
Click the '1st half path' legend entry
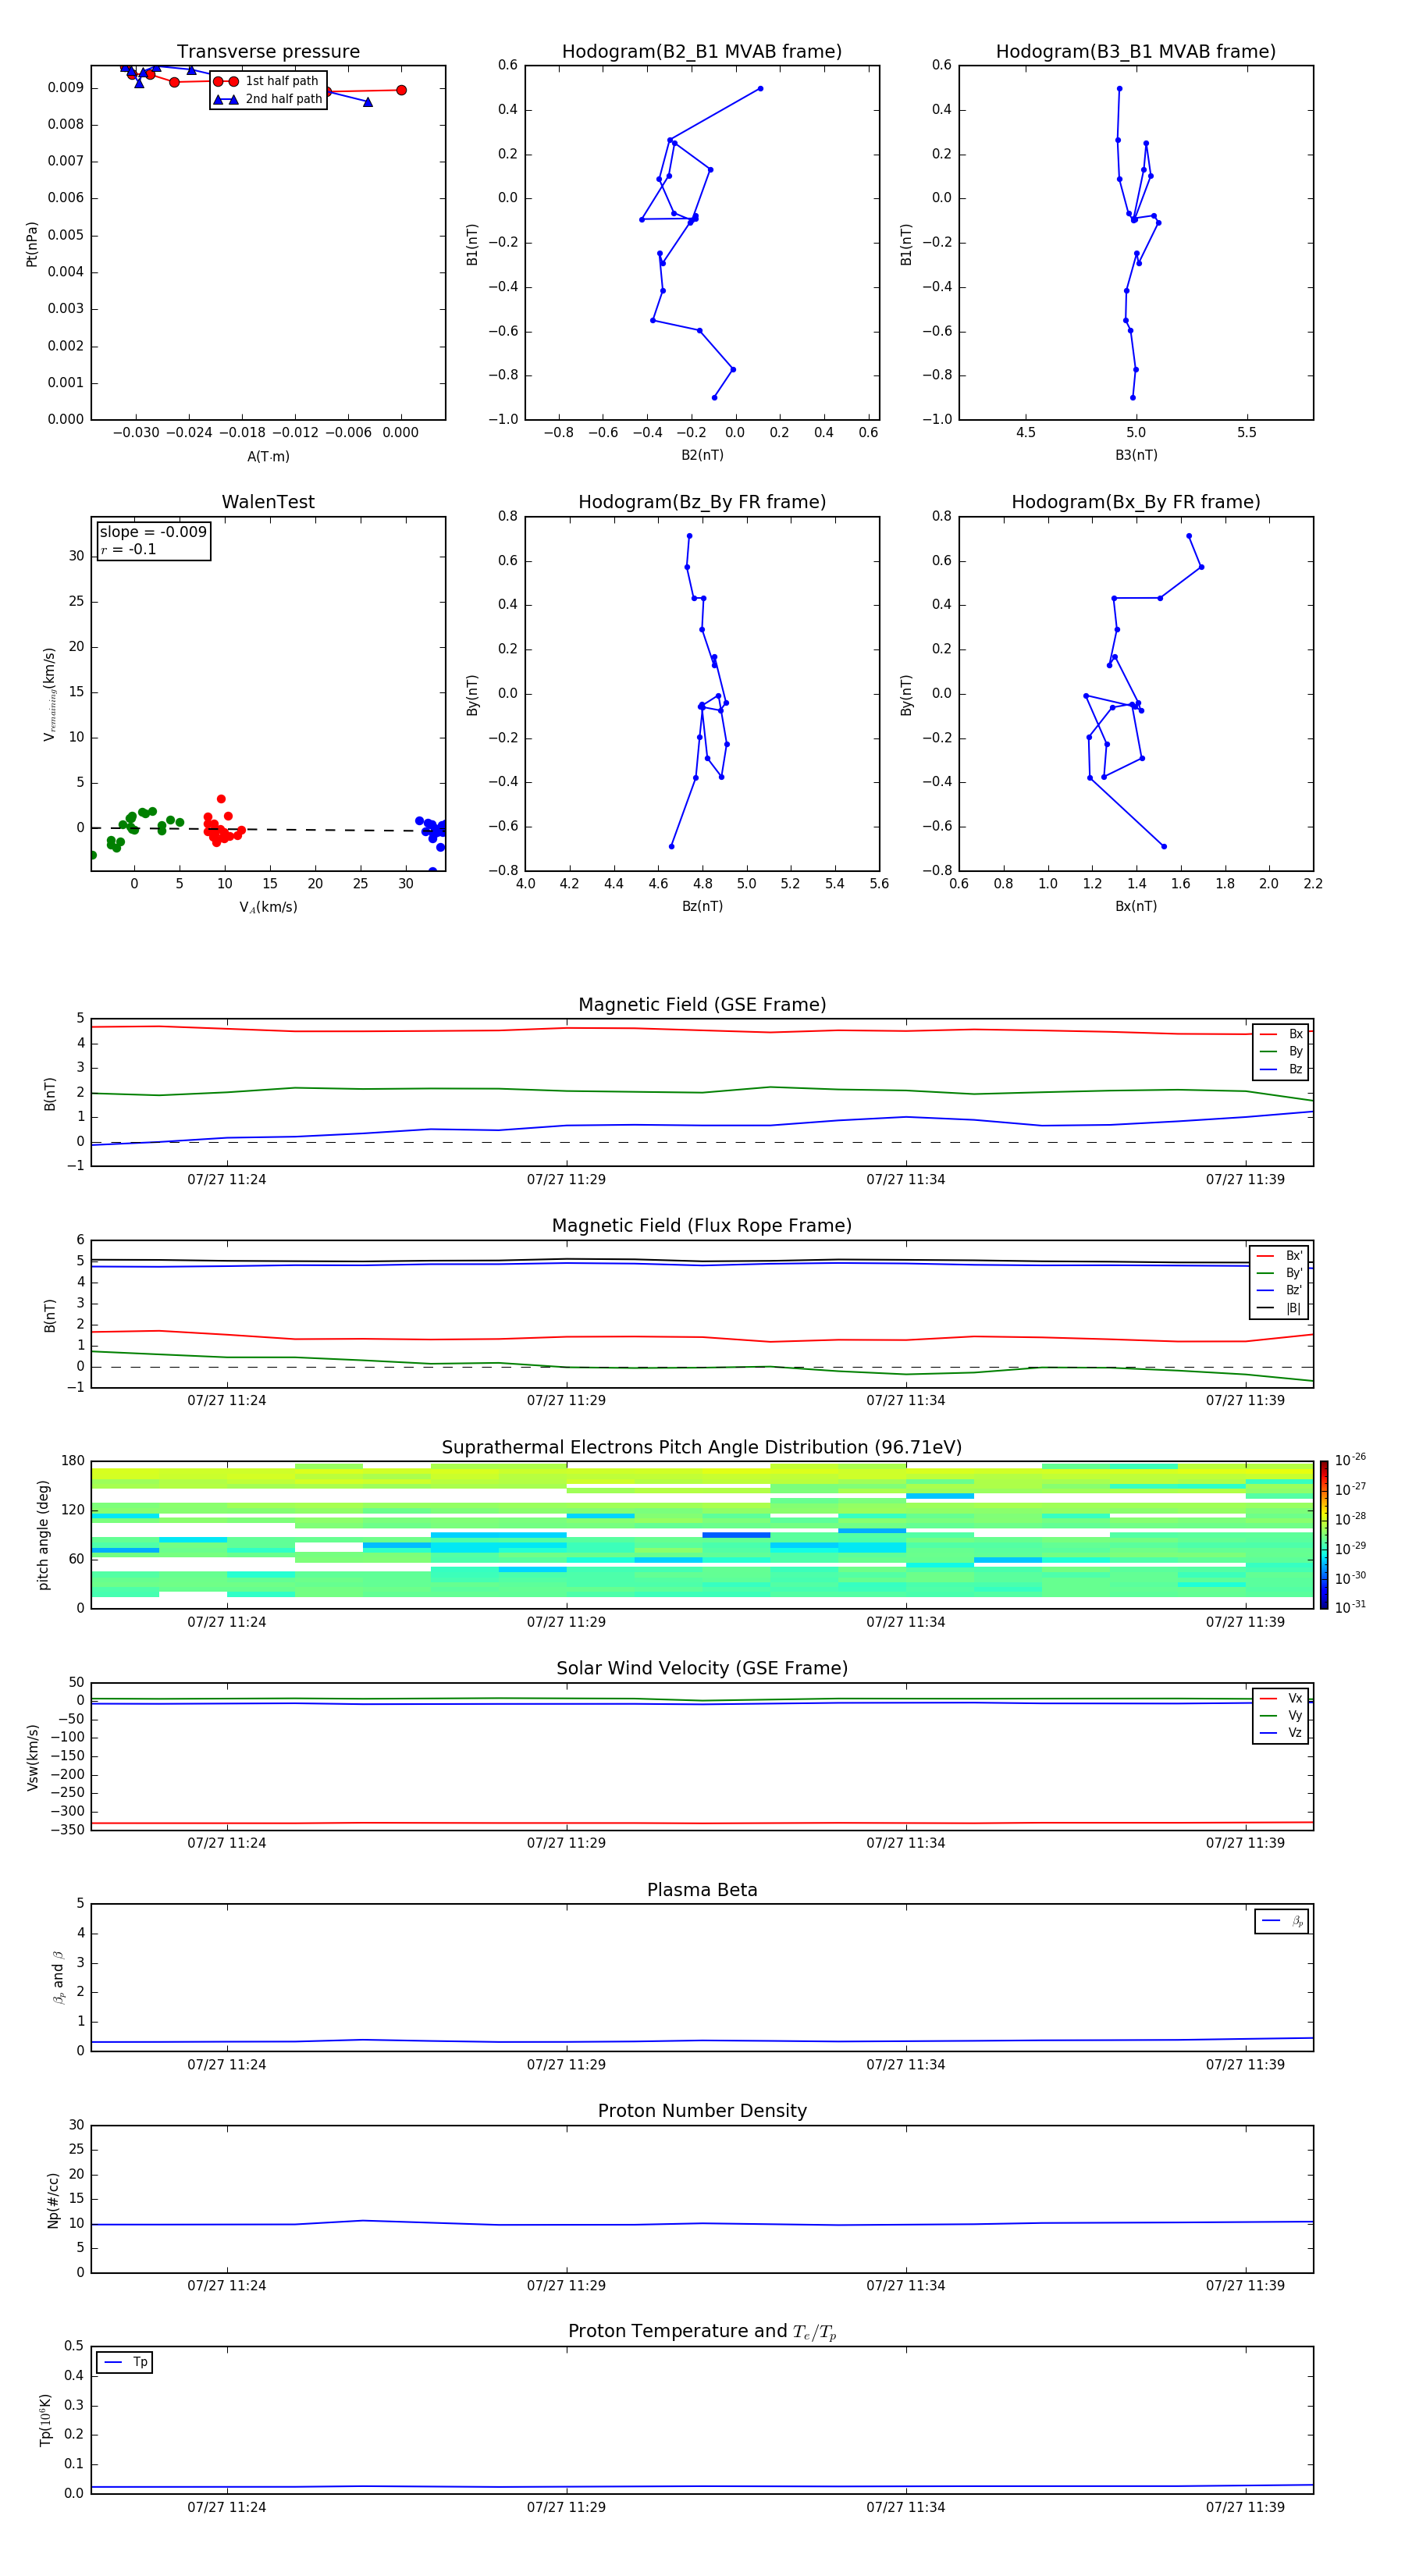(267, 81)
